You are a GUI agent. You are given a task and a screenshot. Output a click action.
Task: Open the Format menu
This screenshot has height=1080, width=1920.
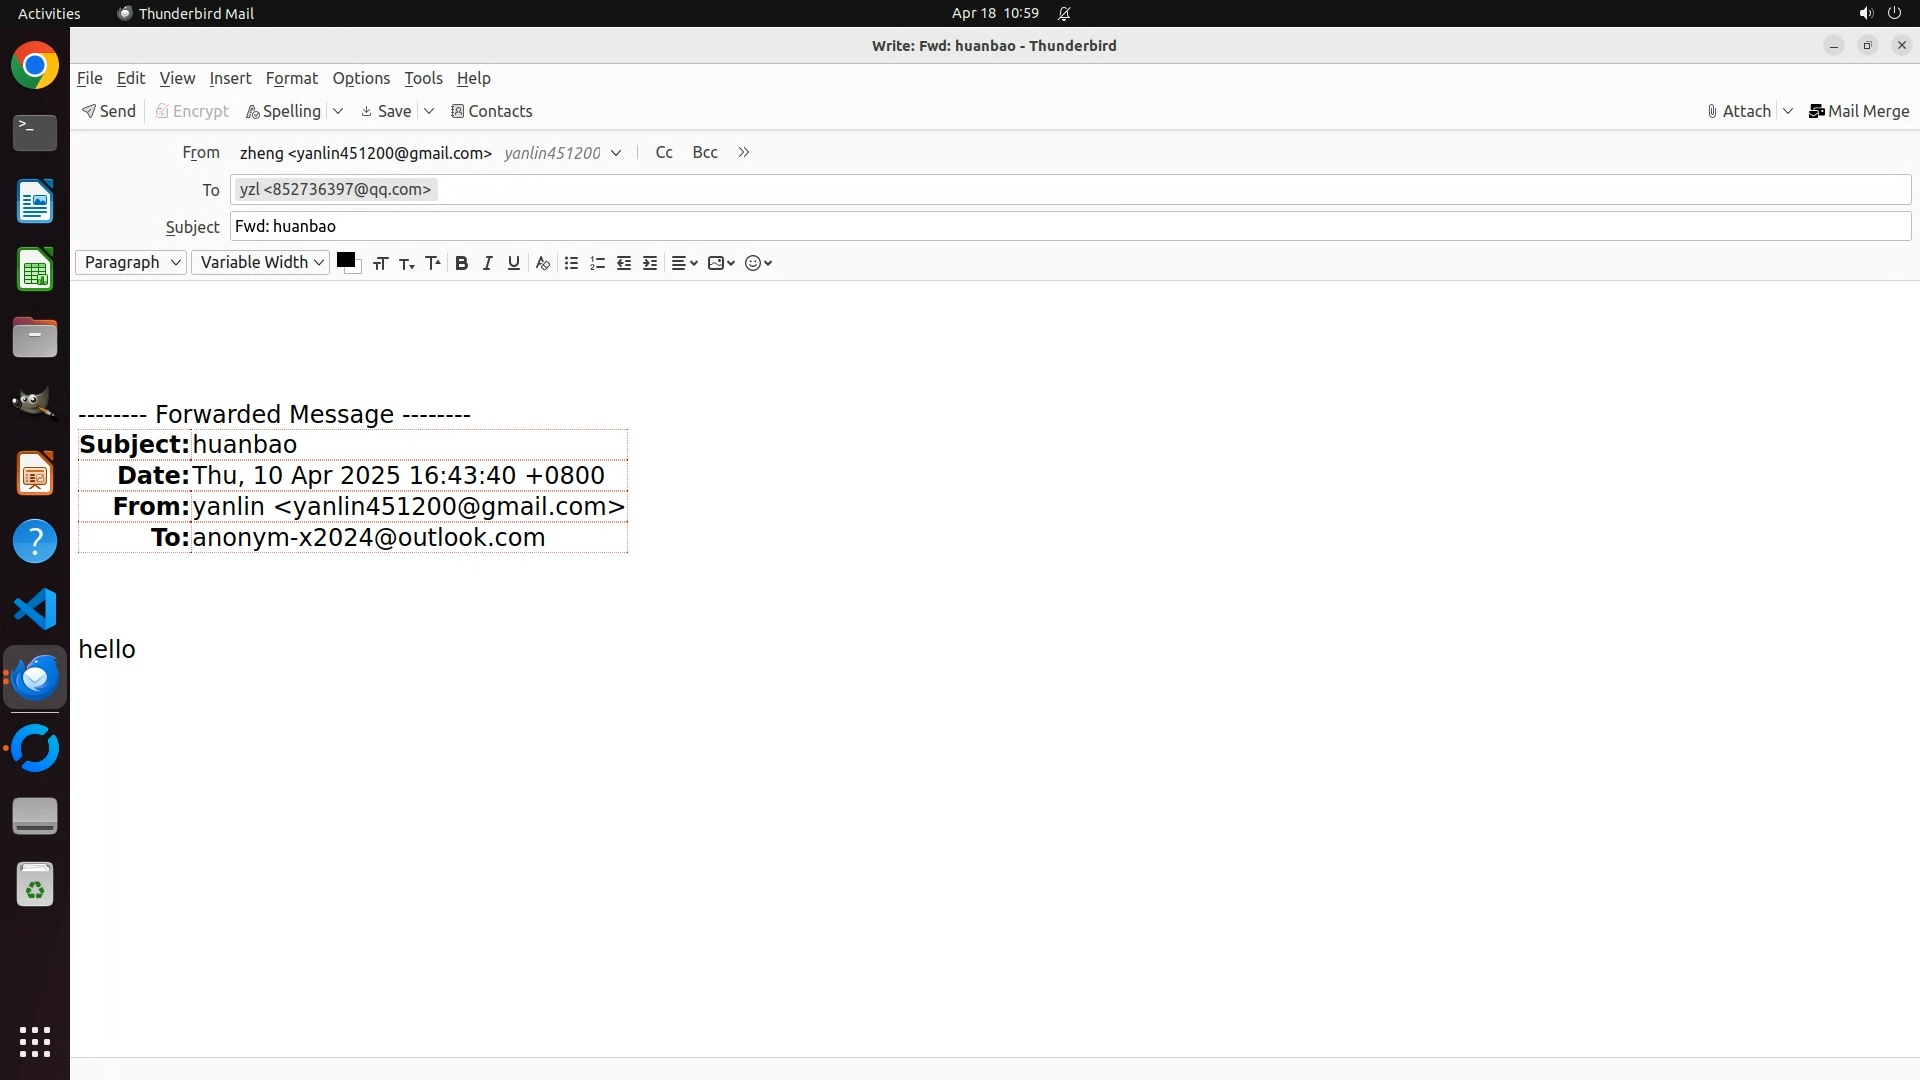(x=291, y=78)
